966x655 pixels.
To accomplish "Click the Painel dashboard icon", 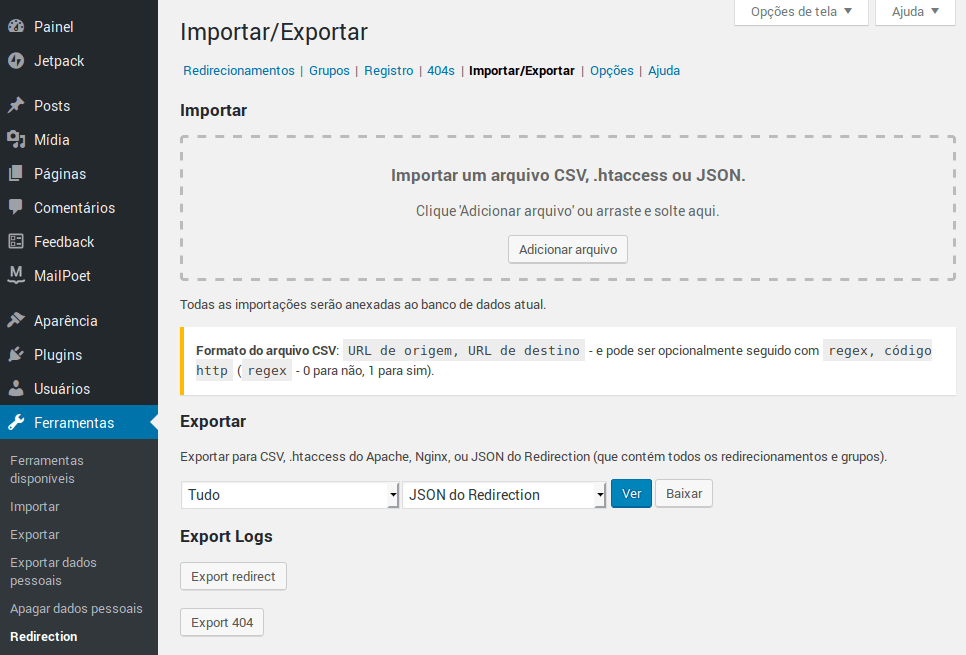I will pyautogui.click(x=16, y=26).
